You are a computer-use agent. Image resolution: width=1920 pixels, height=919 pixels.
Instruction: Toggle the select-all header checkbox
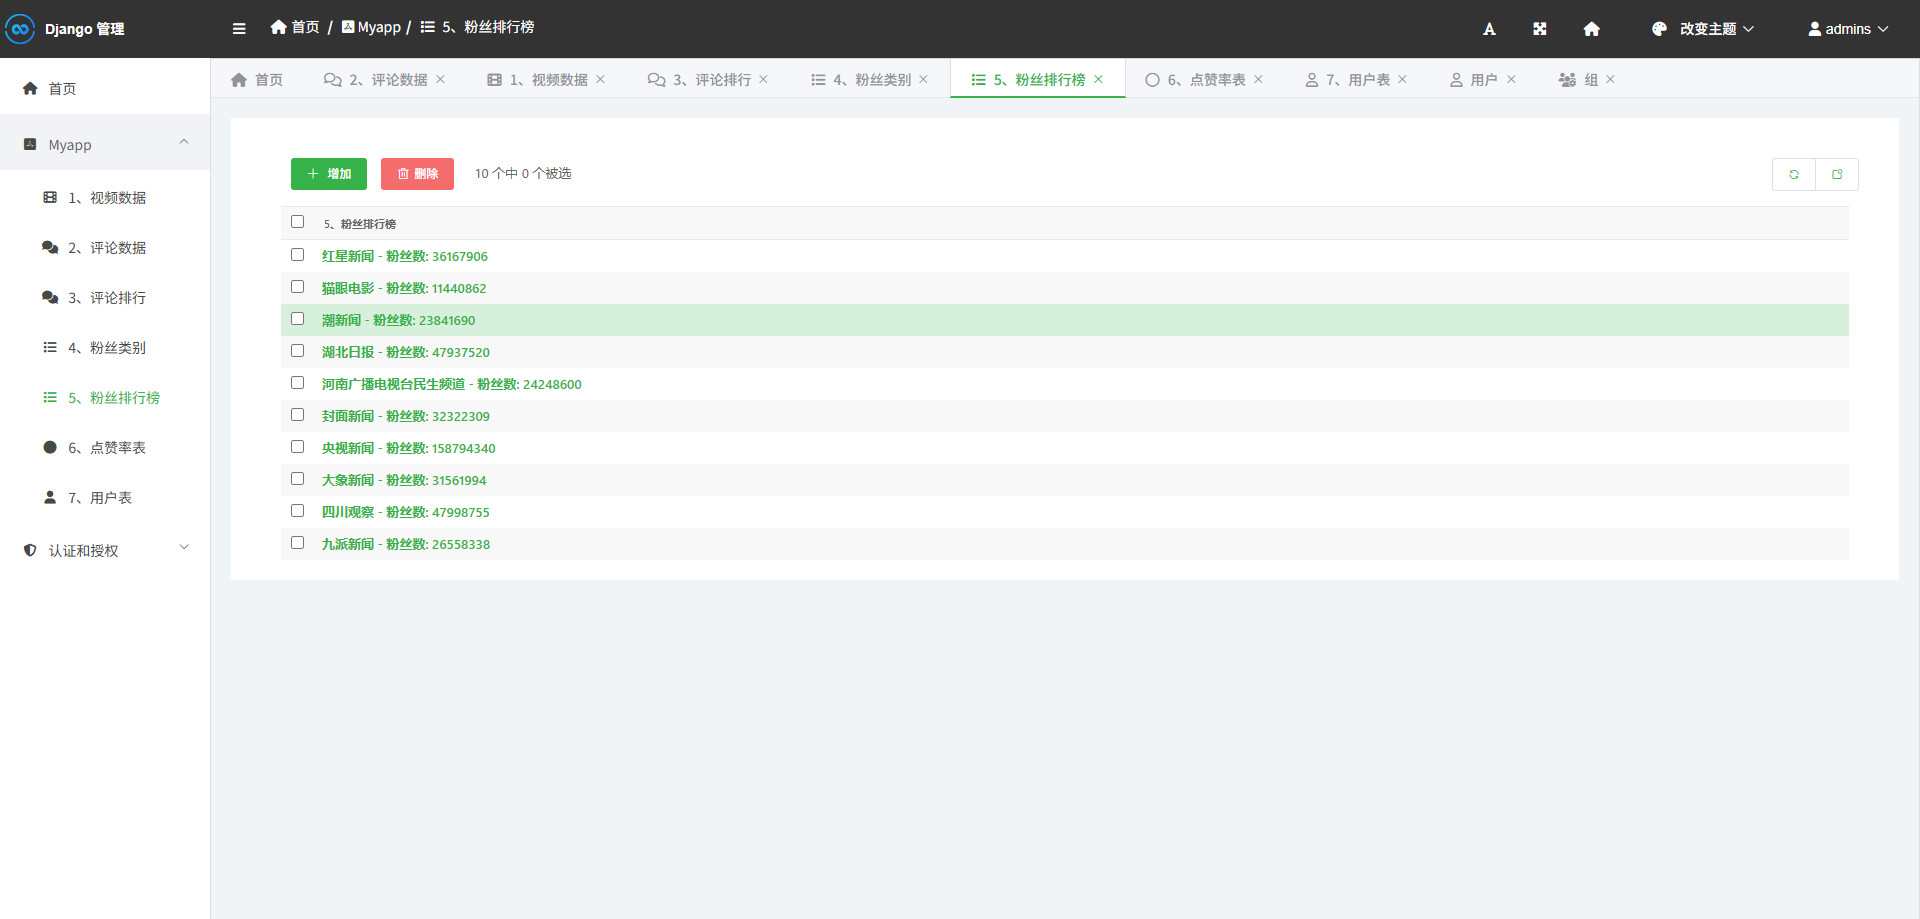297,222
